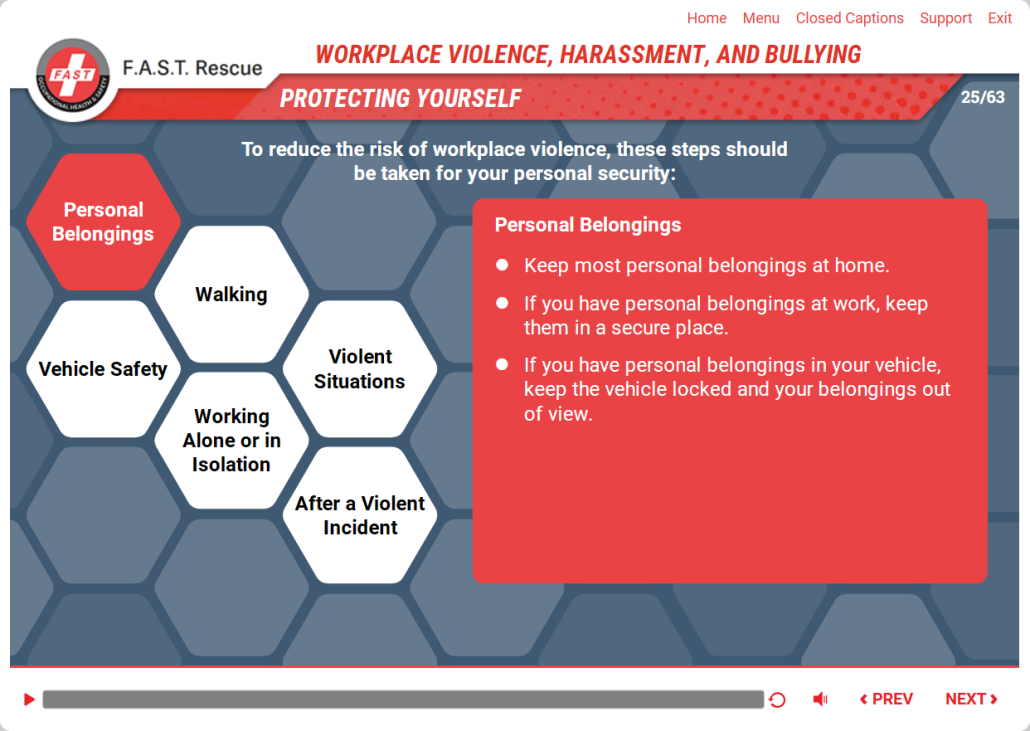The width and height of the screenshot is (1030, 731).
Task: Open the Home link
Action: coord(707,18)
